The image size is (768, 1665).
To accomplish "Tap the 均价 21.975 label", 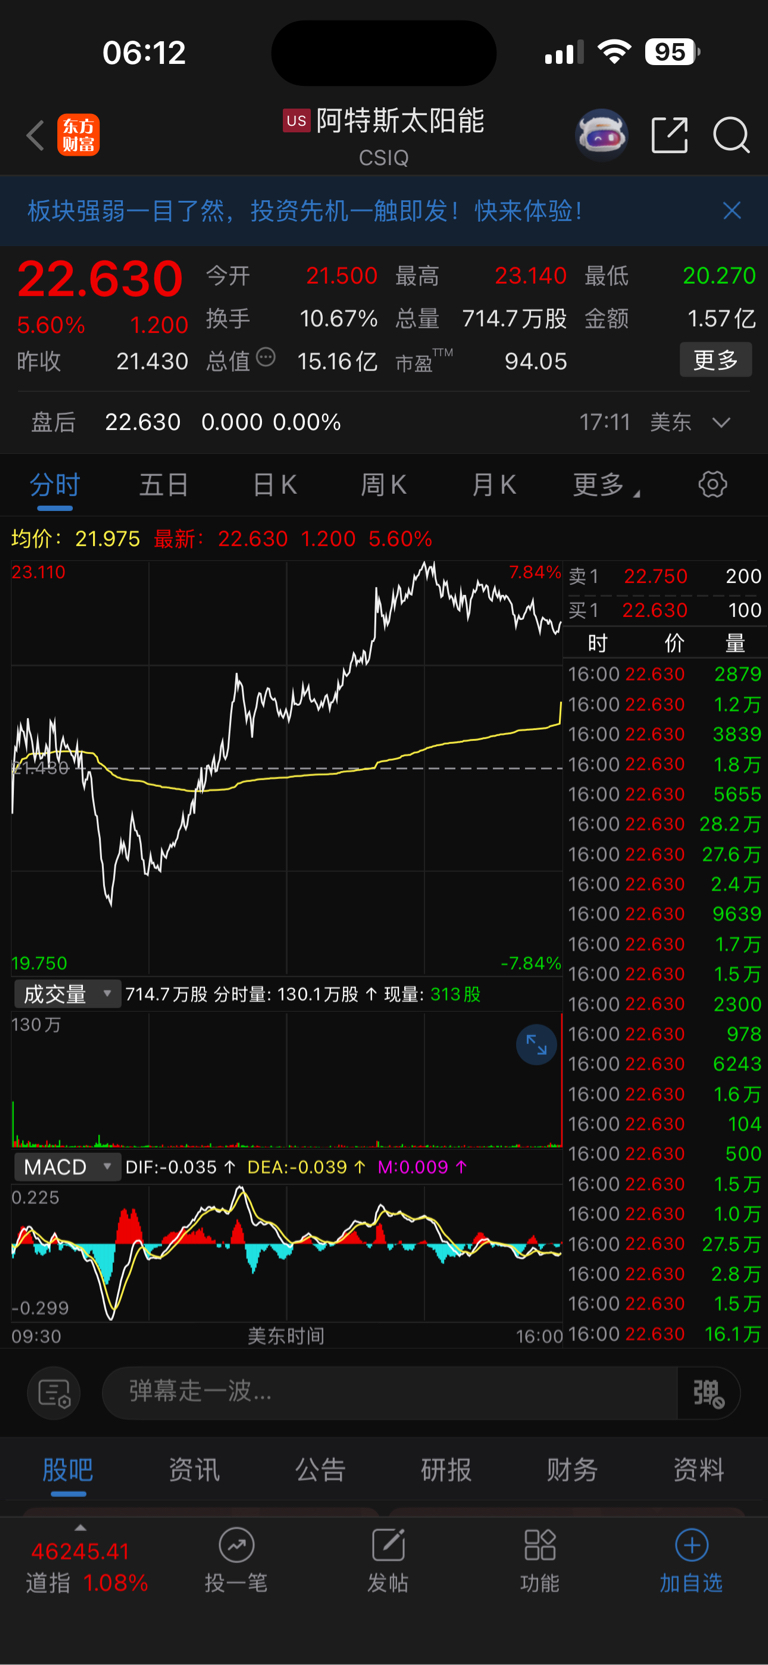I will tap(76, 539).
